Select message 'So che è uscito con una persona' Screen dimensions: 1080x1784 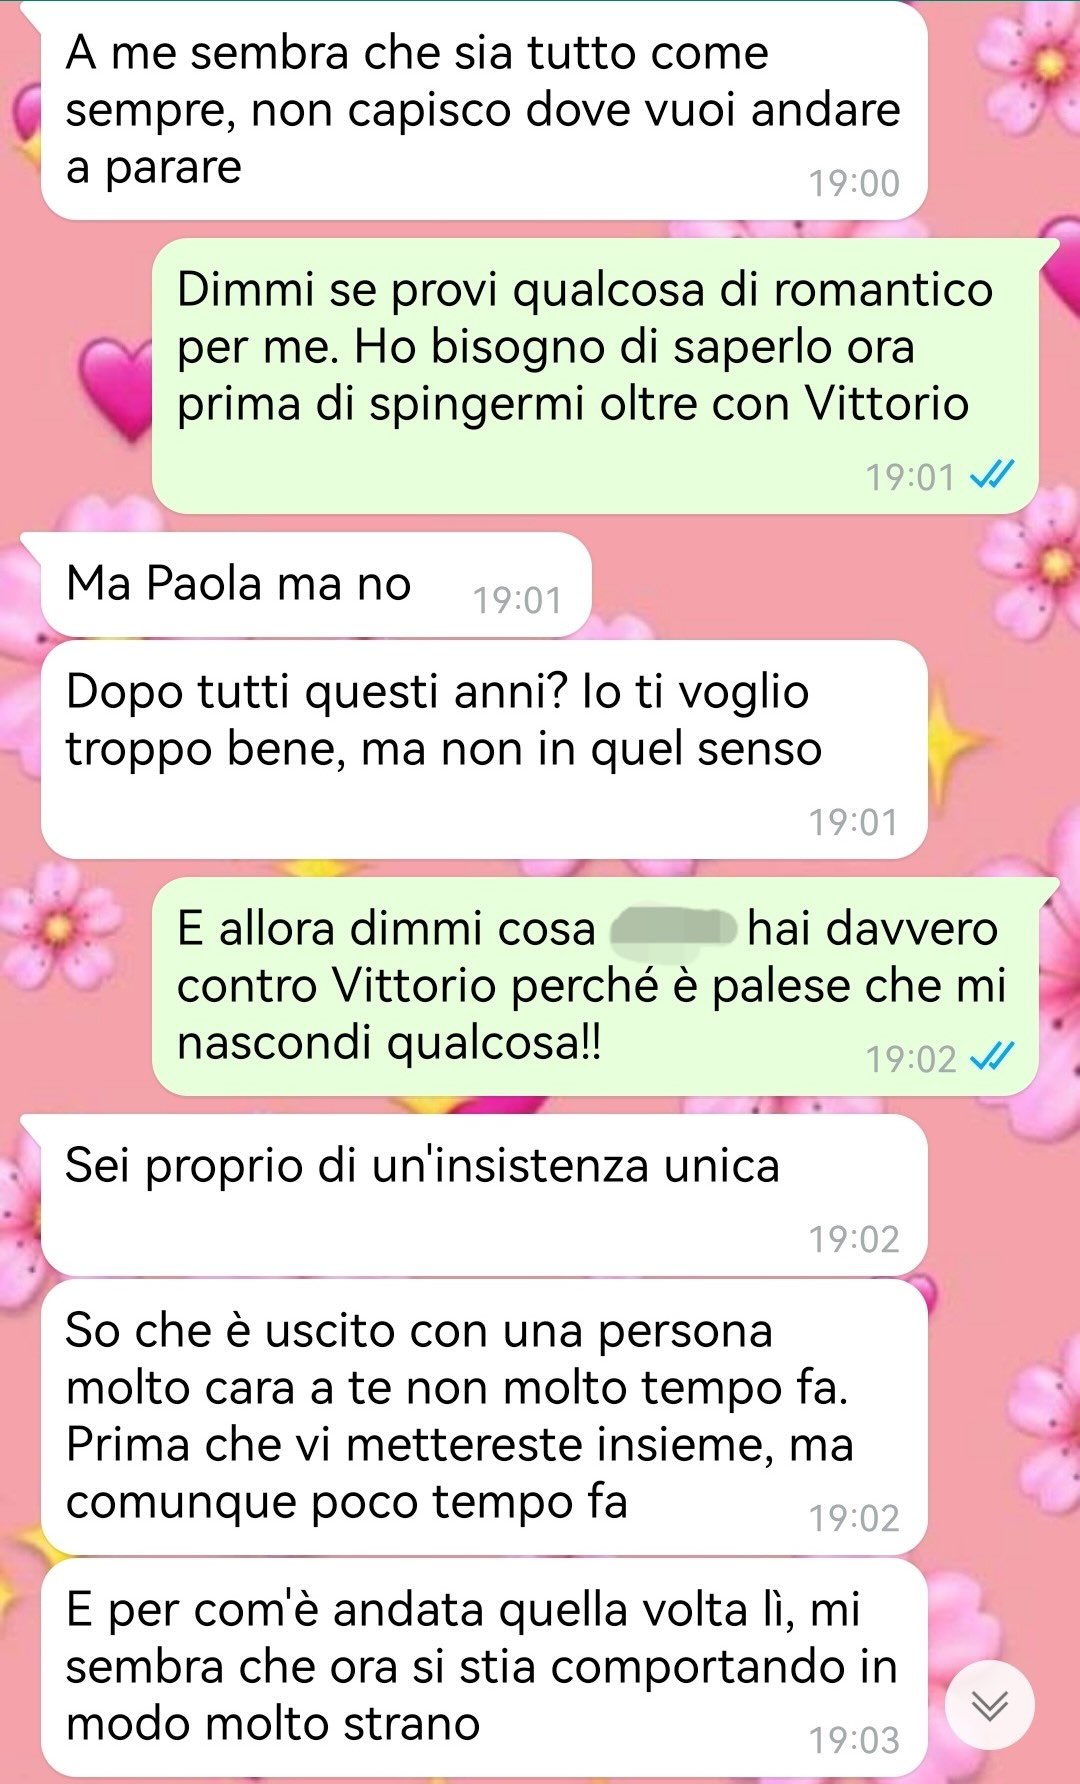pos(484,1416)
